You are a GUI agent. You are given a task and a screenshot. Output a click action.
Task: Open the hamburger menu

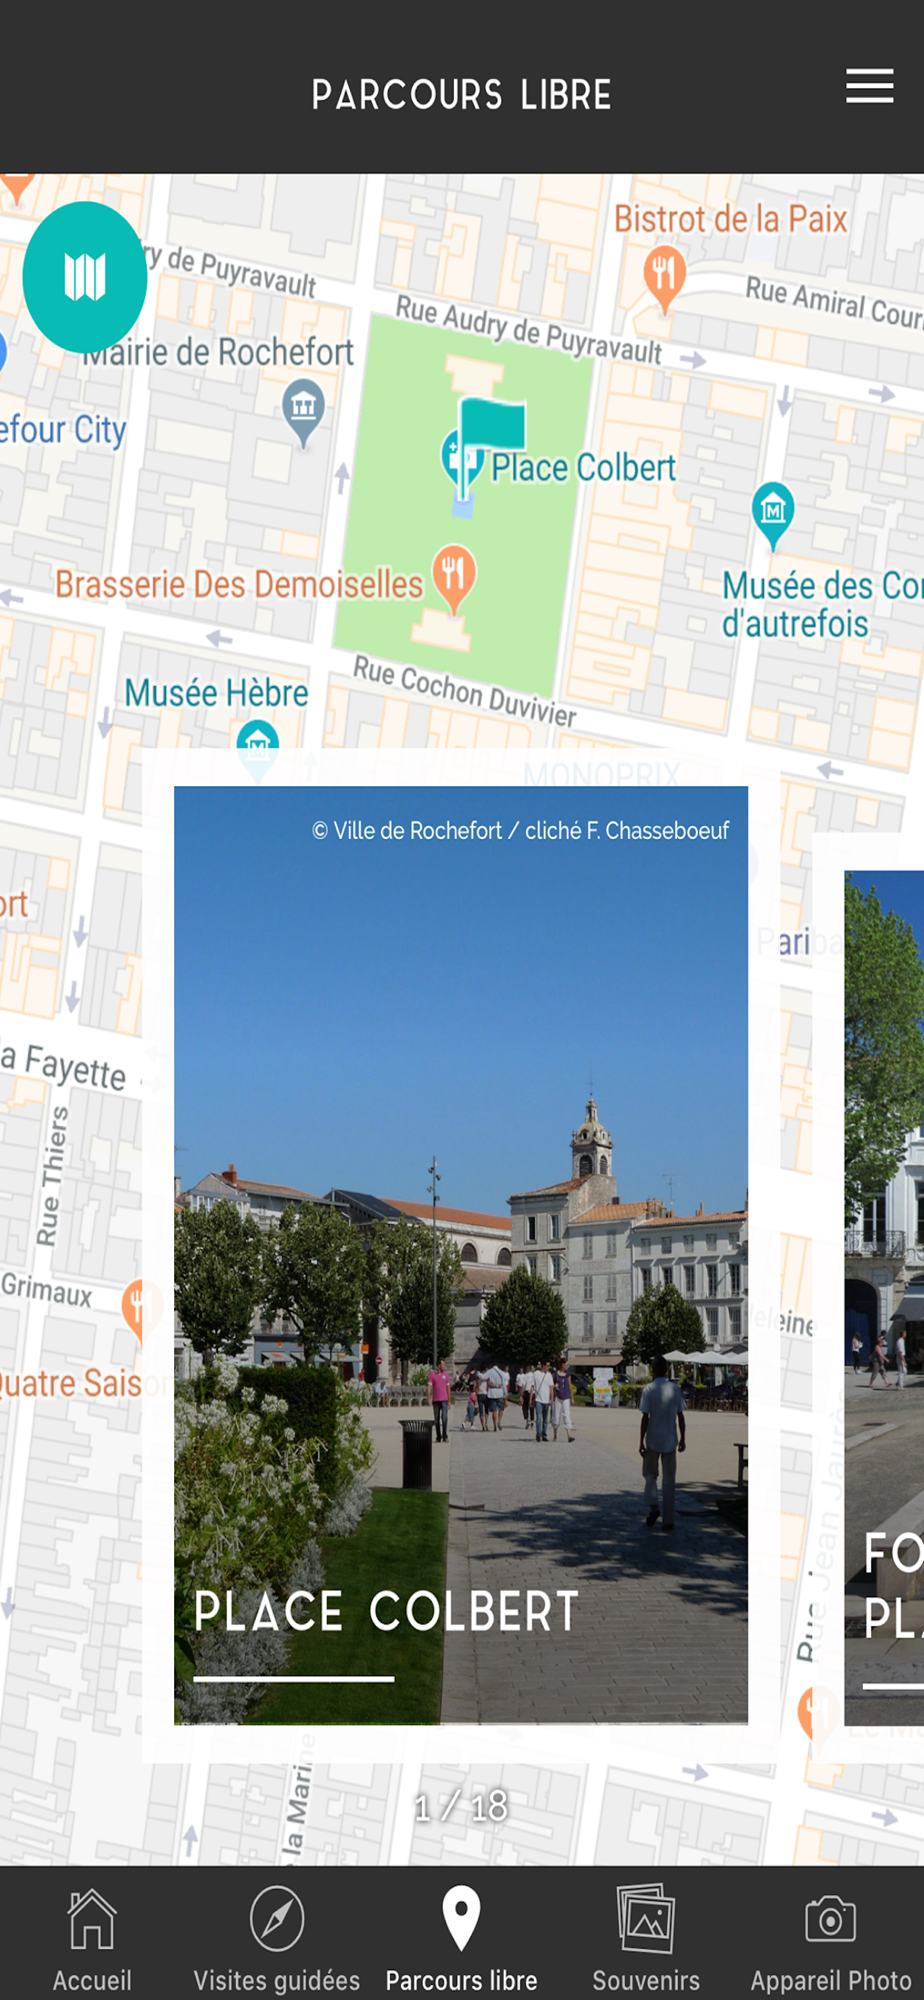pos(869,86)
